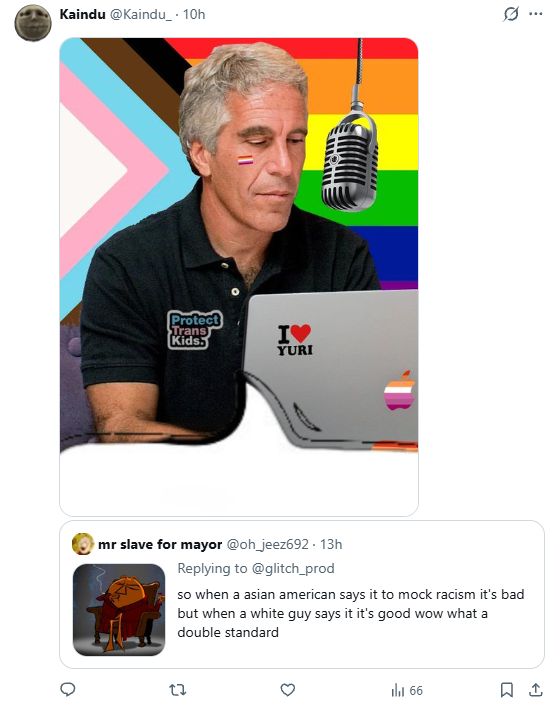Open the 10h post timestamp
Viewport: 560px width, 702px height.
[x=194, y=14]
